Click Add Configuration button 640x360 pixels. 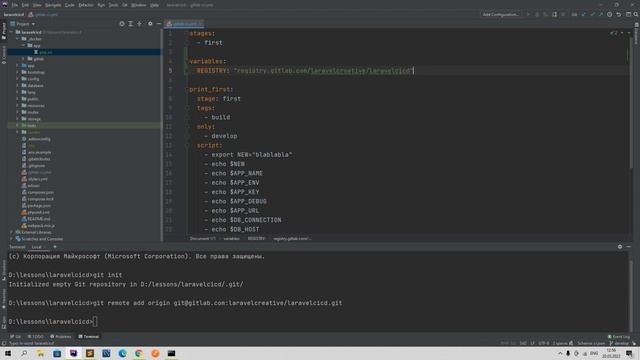pyautogui.click(x=500, y=14)
